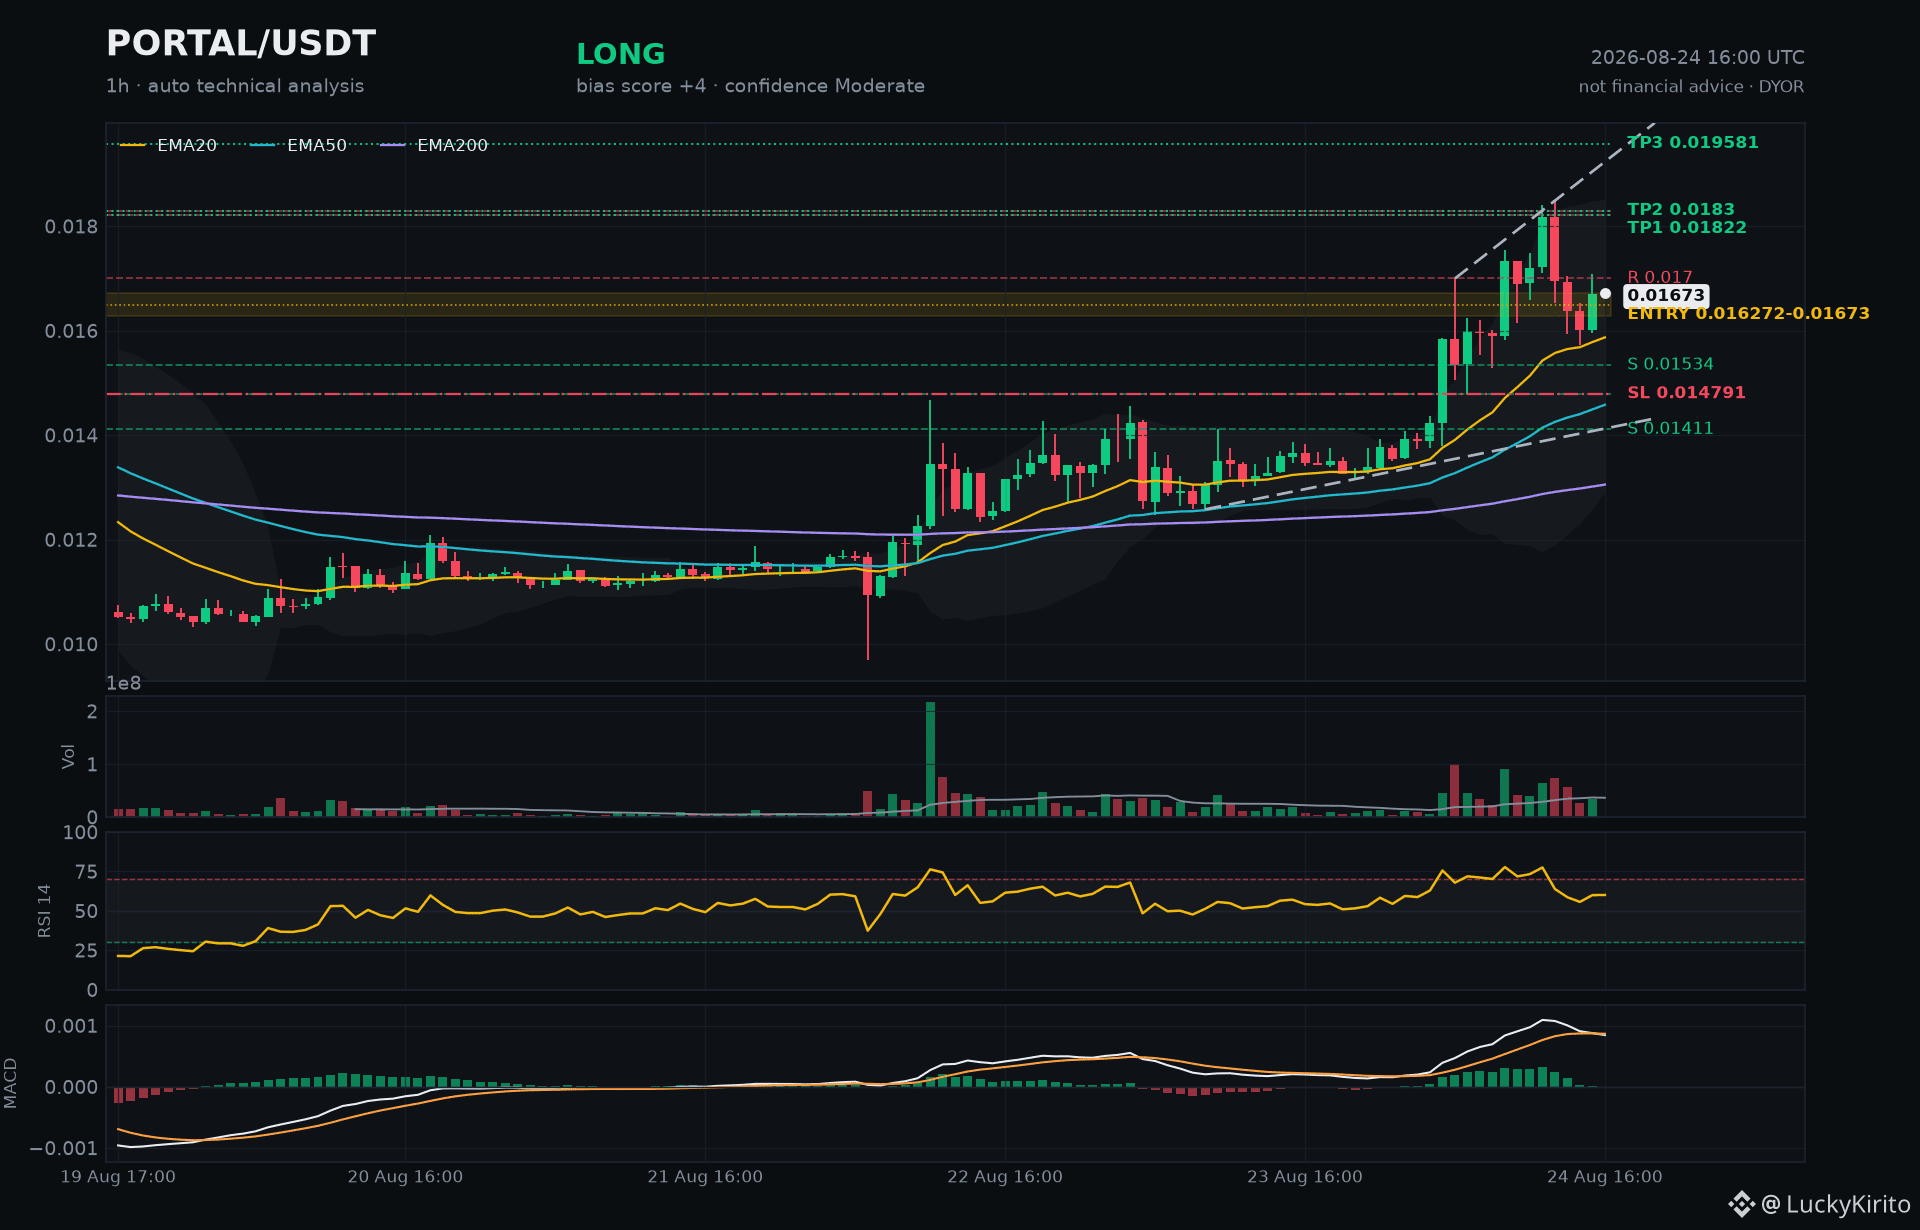This screenshot has height=1230, width=1920.
Task: Click the −0.001 MACD axis tick
Action: [64, 1149]
